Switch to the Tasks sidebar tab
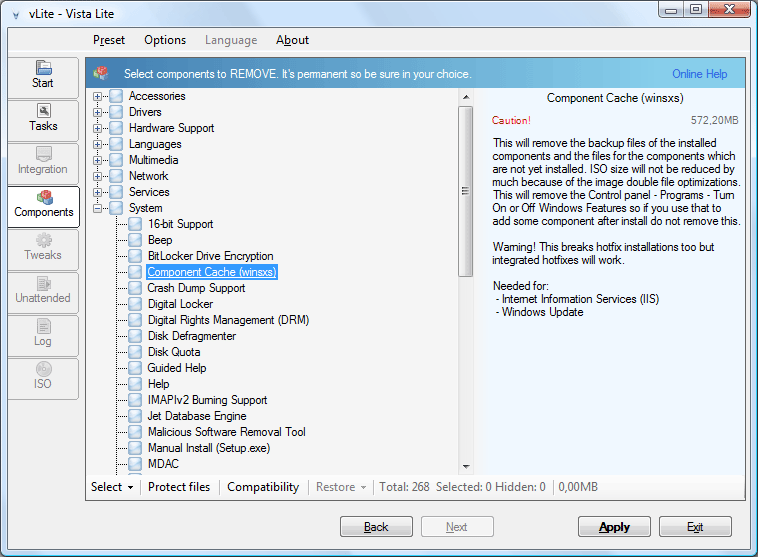This screenshot has height=557, width=758. [43, 119]
